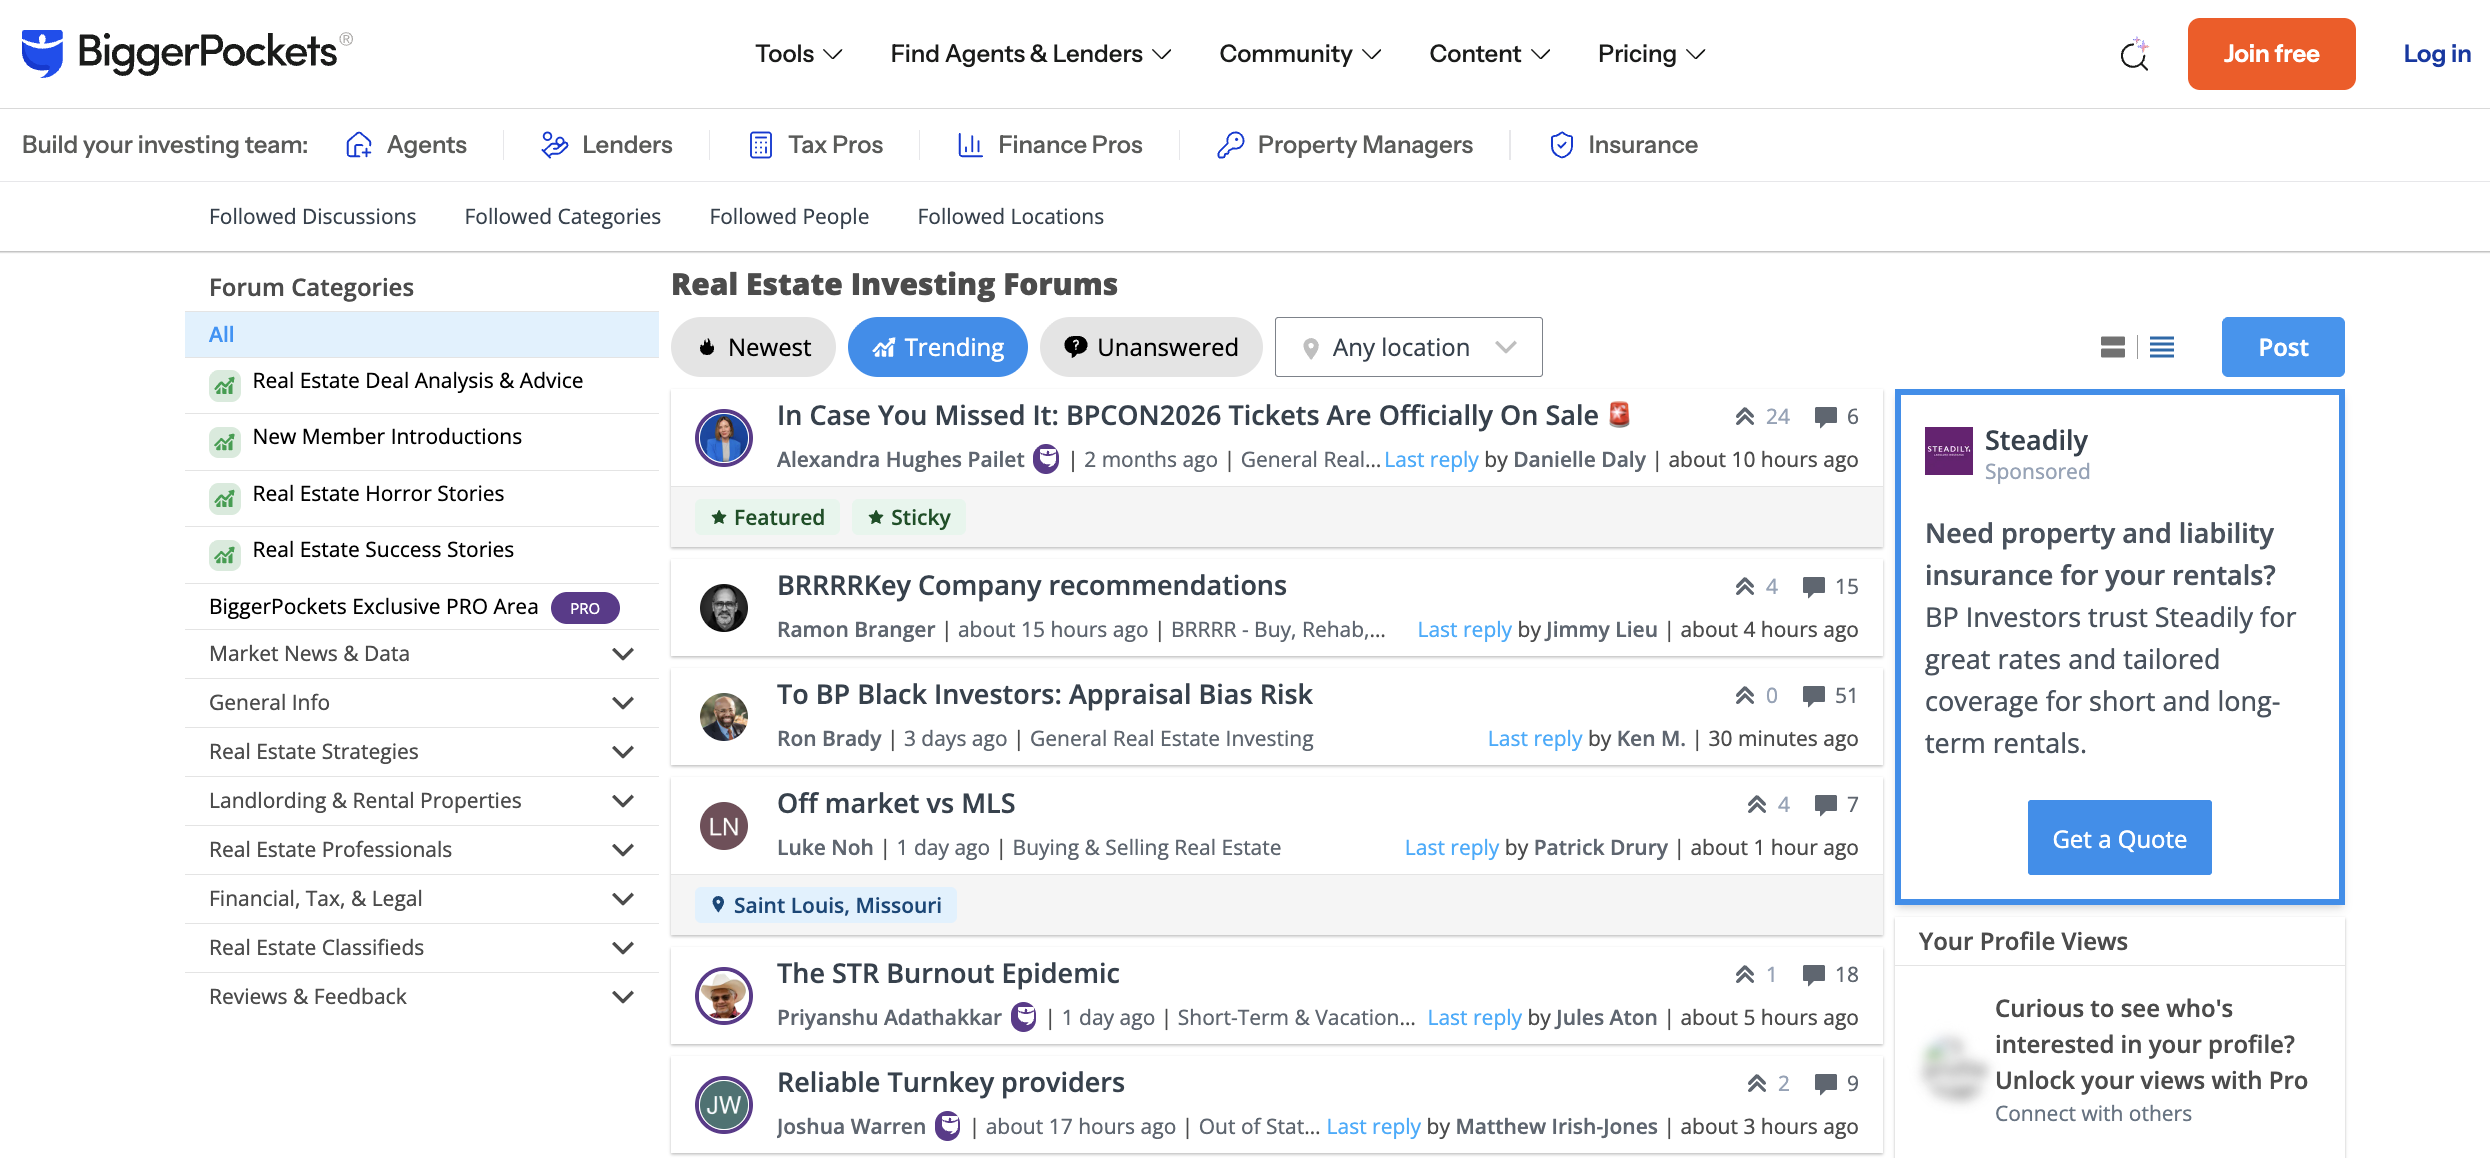Switch to compact list view icon

2162,347
